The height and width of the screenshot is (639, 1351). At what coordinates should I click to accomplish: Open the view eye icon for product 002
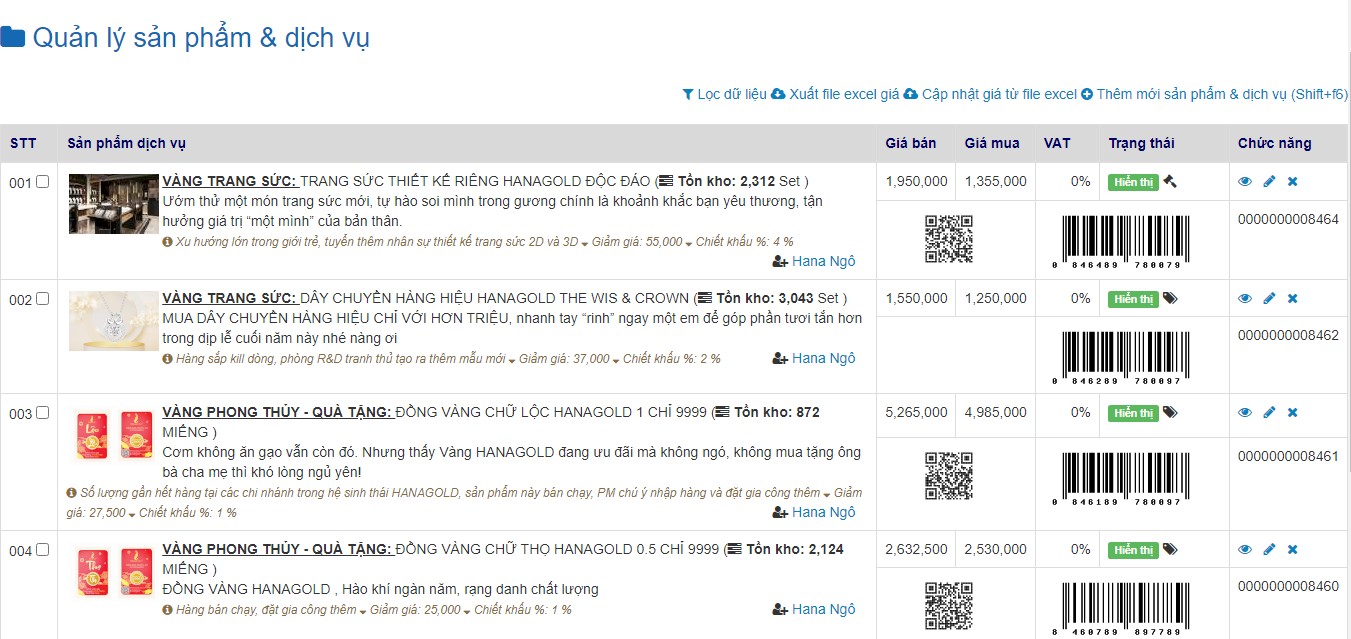click(1245, 299)
